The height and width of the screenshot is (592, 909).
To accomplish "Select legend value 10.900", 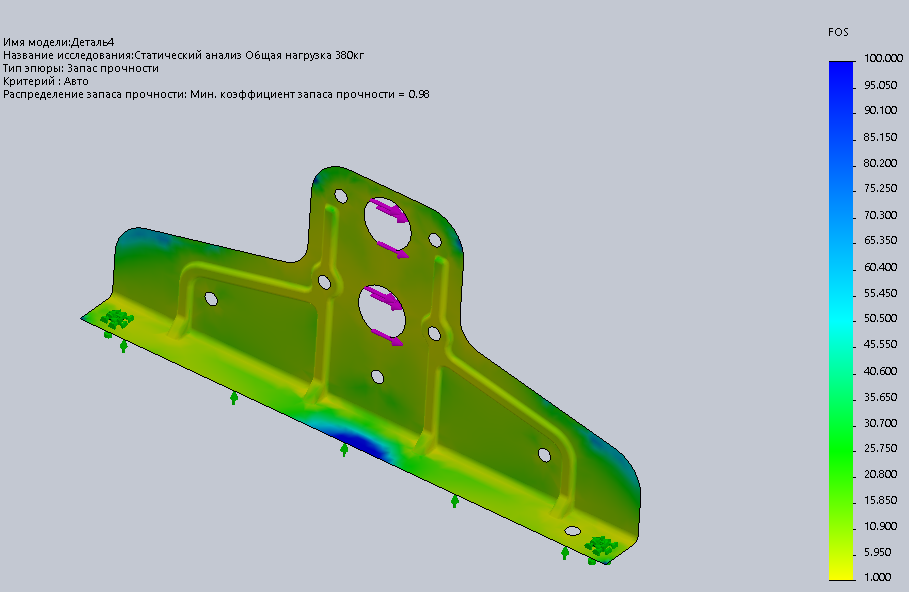I will [881, 526].
